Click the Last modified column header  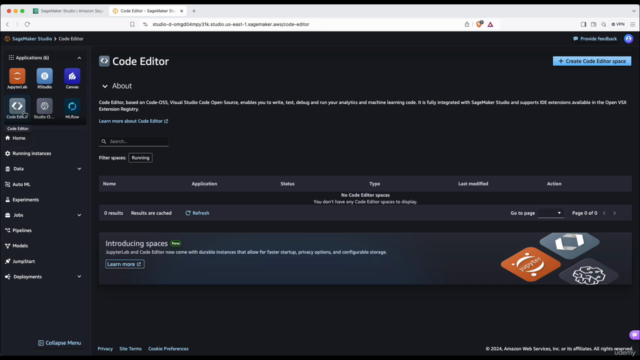(473, 184)
